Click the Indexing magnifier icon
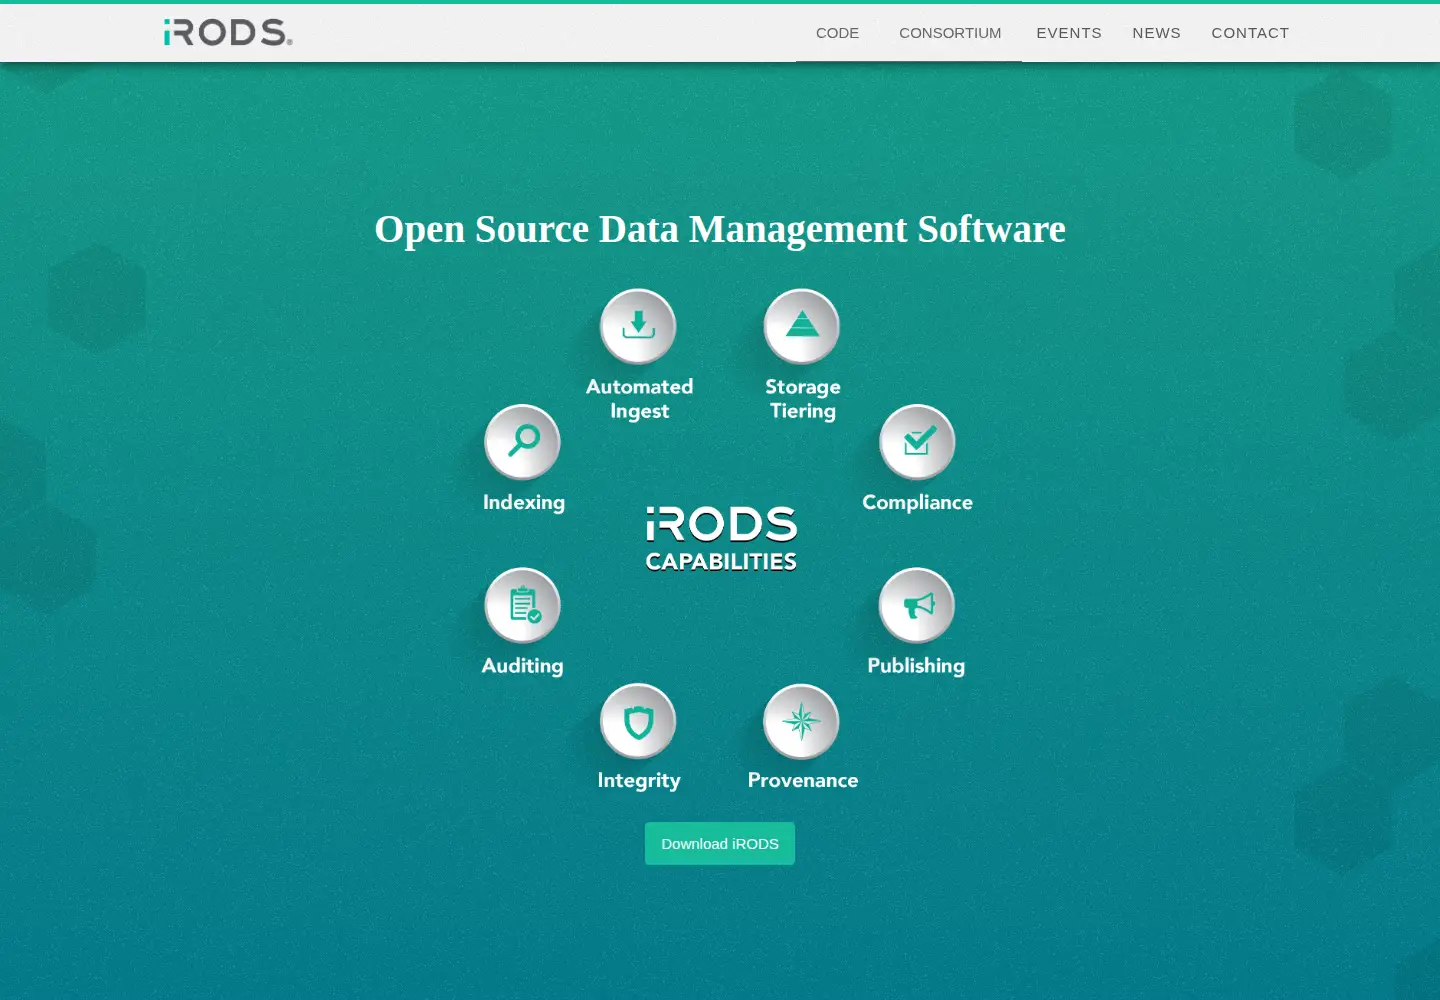The width and height of the screenshot is (1440, 1000). coord(523,442)
